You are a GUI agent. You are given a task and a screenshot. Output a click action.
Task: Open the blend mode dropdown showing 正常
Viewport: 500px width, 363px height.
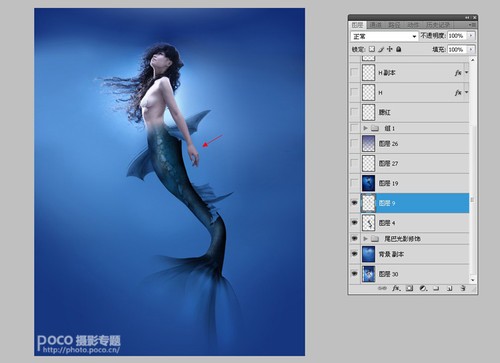point(385,36)
